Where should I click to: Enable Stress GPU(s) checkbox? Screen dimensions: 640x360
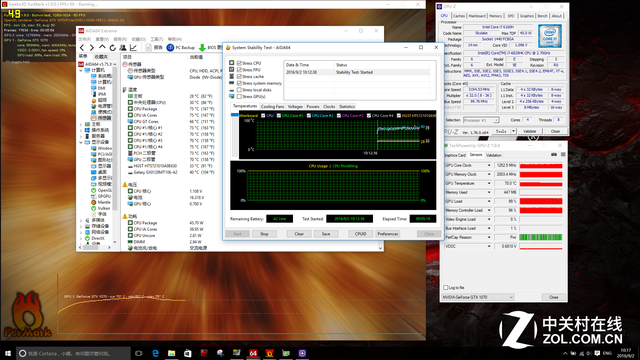pos(240,96)
